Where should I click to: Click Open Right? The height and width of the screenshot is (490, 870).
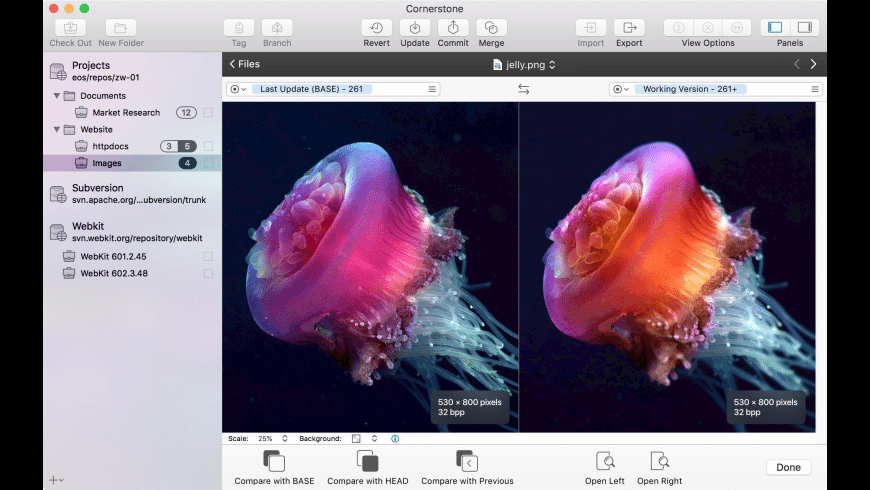pyautogui.click(x=659, y=468)
